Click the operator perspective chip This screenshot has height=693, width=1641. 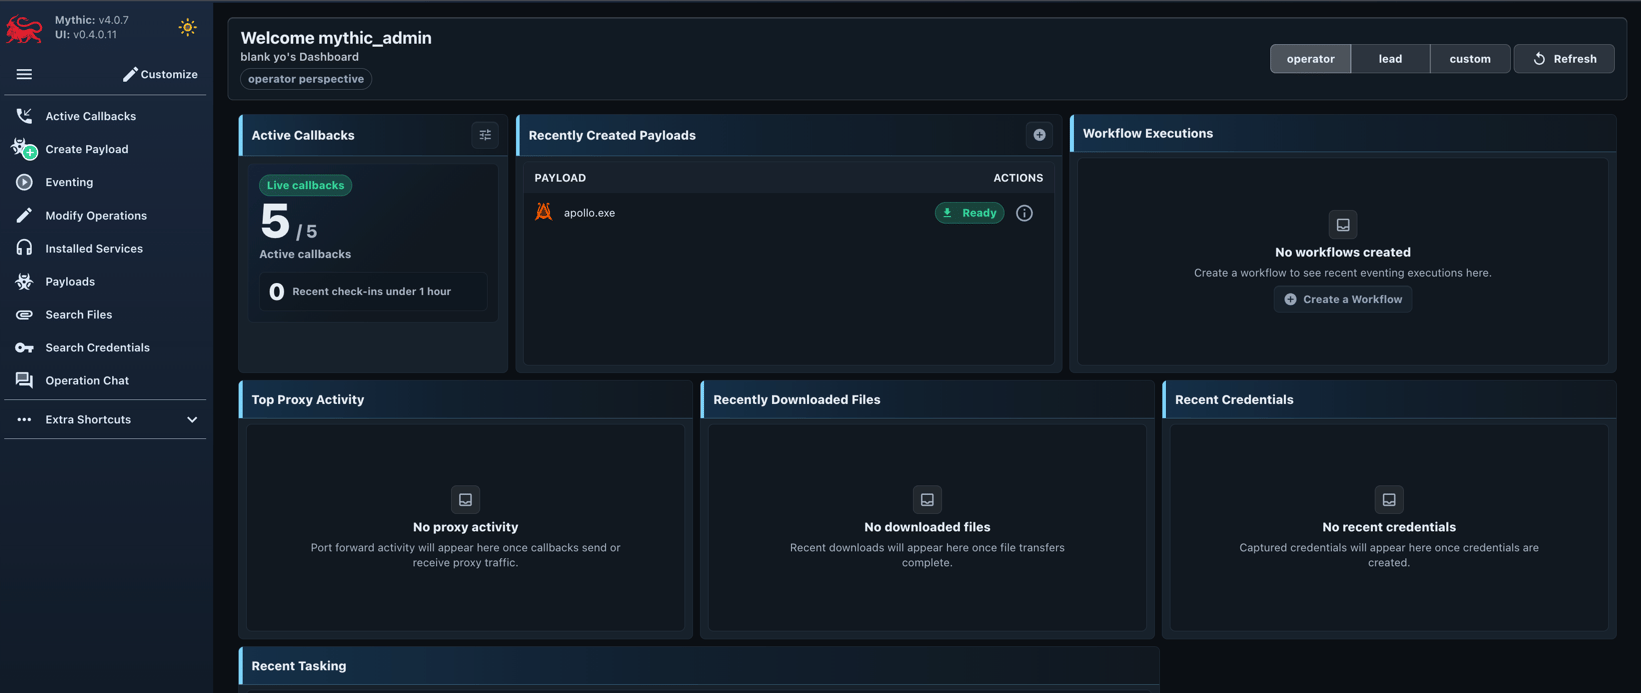click(x=306, y=79)
